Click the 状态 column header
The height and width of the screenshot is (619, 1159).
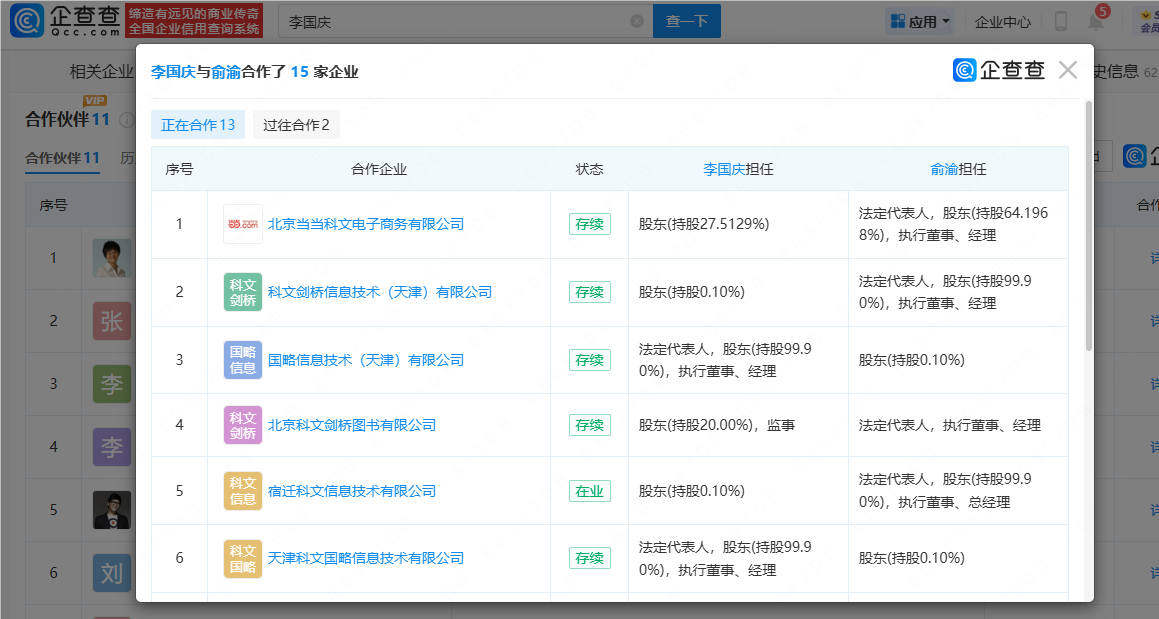[x=590, y=169]
